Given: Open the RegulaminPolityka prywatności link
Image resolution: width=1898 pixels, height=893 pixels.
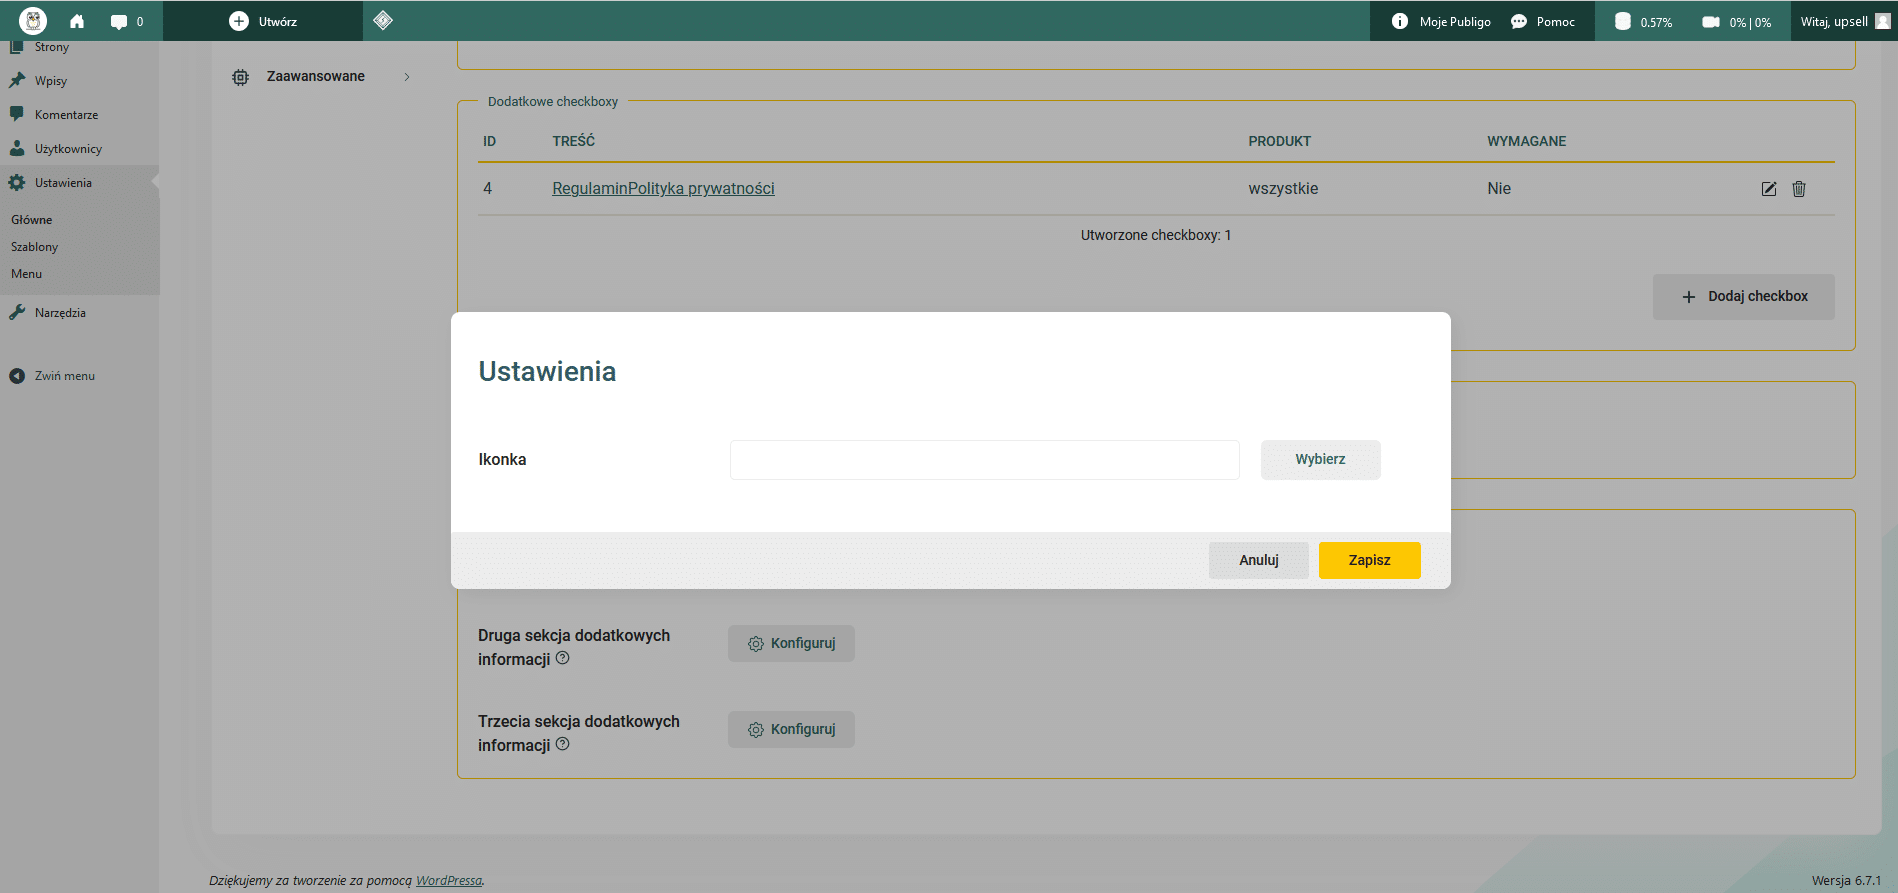Looking at the screenshot, I should 663,188.
